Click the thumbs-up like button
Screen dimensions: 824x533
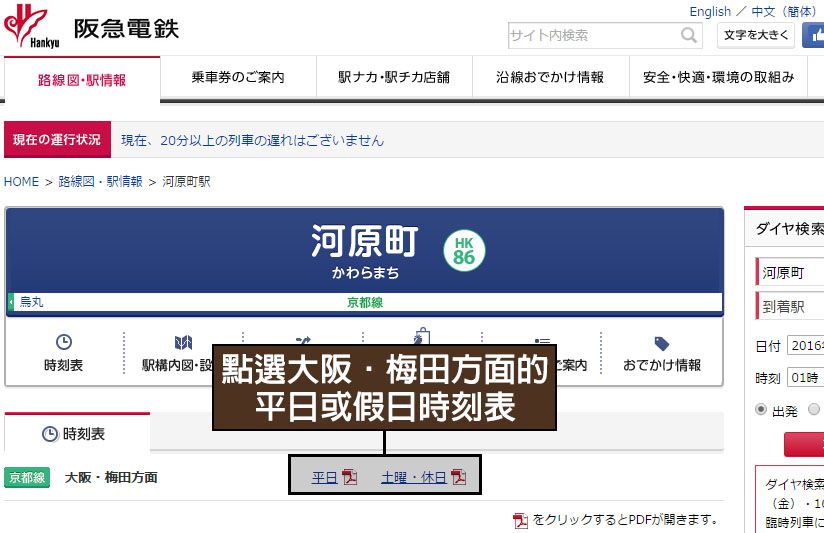[x=813, y=35]
